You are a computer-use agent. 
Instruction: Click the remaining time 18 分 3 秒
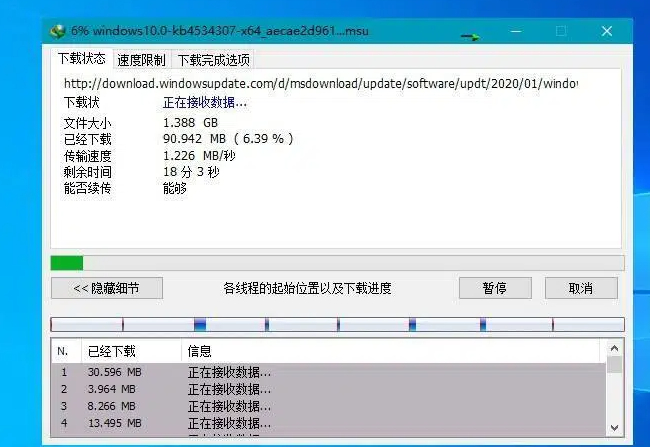[191, 172]
